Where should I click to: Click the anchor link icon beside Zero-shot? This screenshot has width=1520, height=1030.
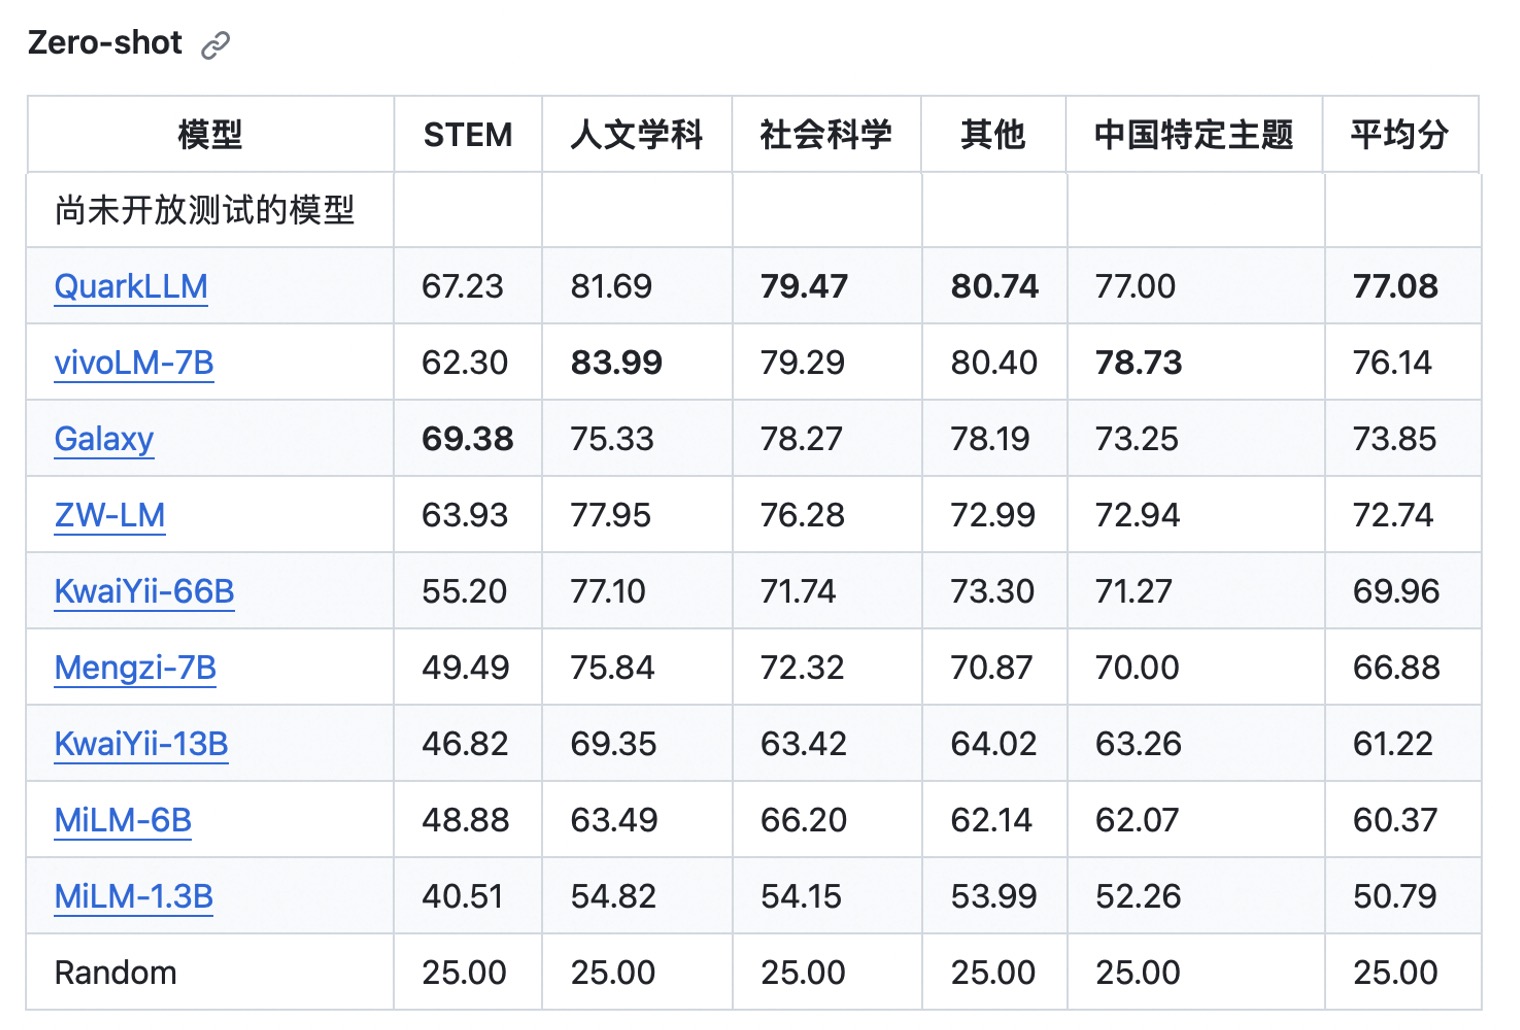(215, 45)
